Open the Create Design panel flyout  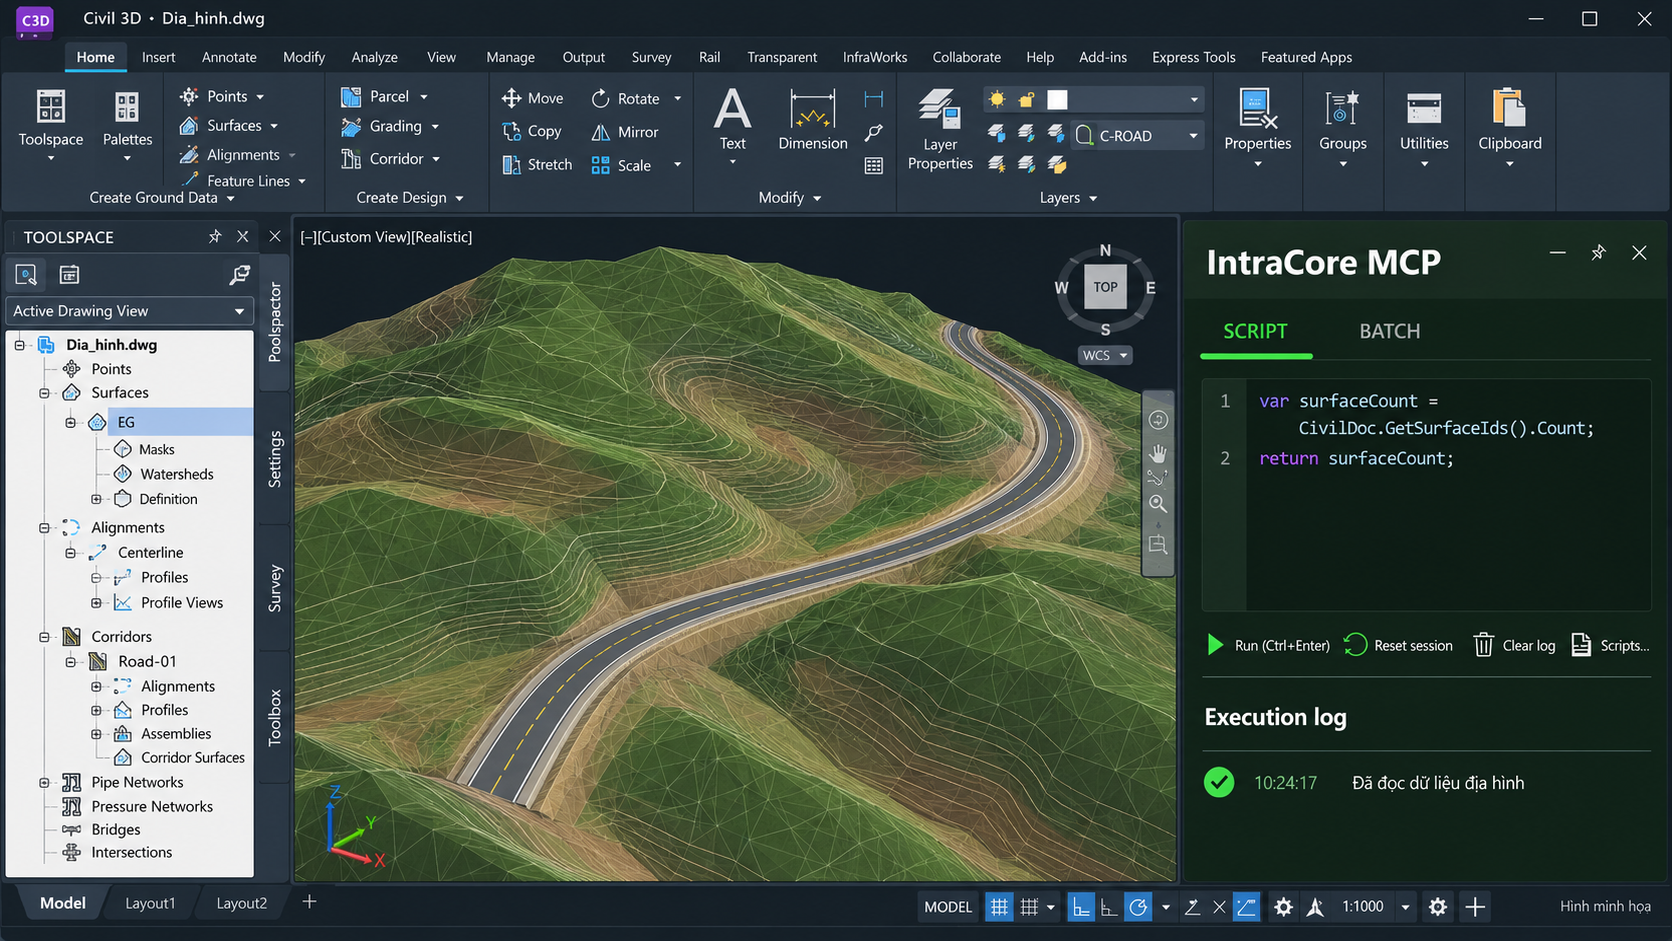point(410,198)
